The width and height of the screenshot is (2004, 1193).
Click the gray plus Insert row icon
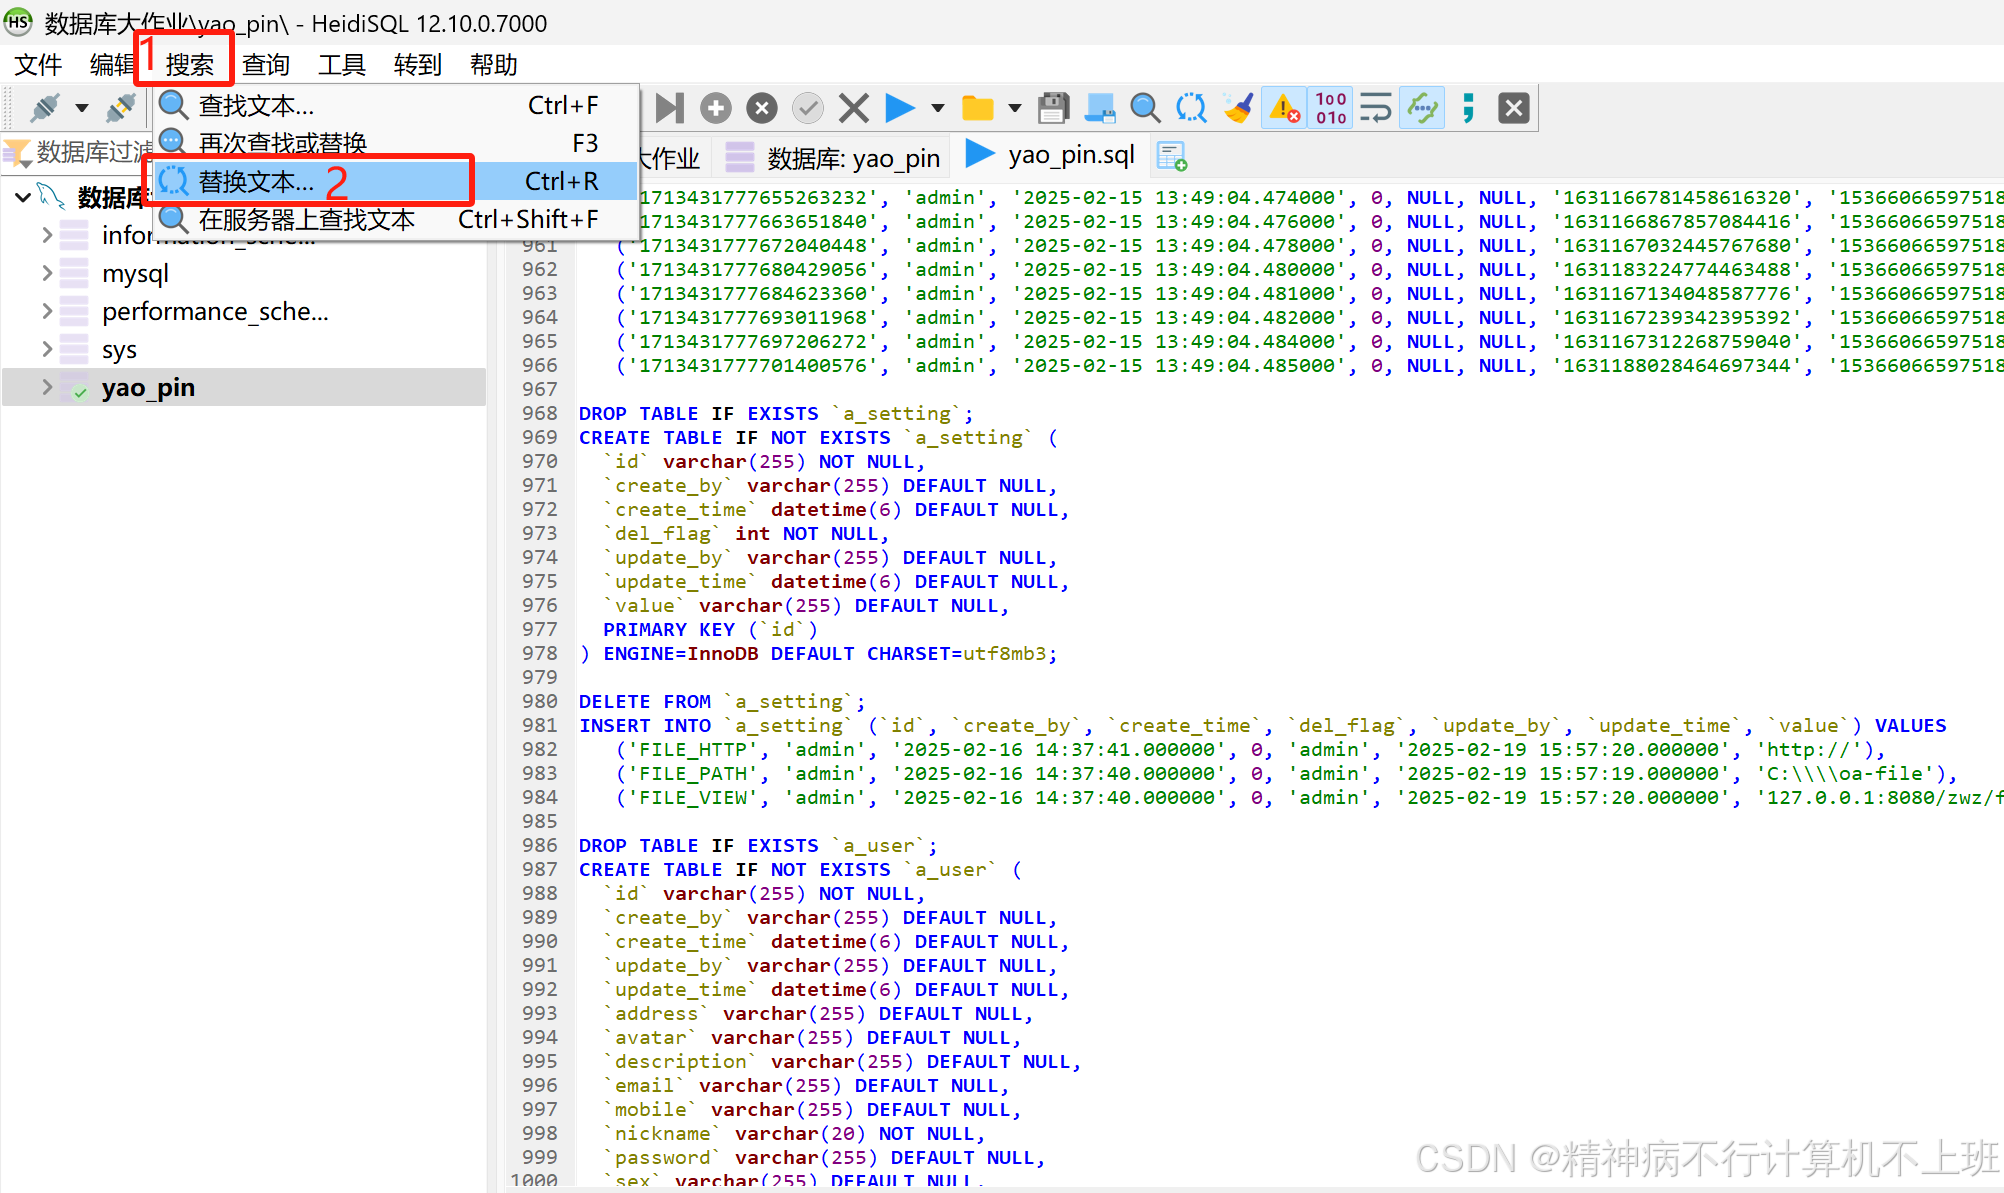715,108
